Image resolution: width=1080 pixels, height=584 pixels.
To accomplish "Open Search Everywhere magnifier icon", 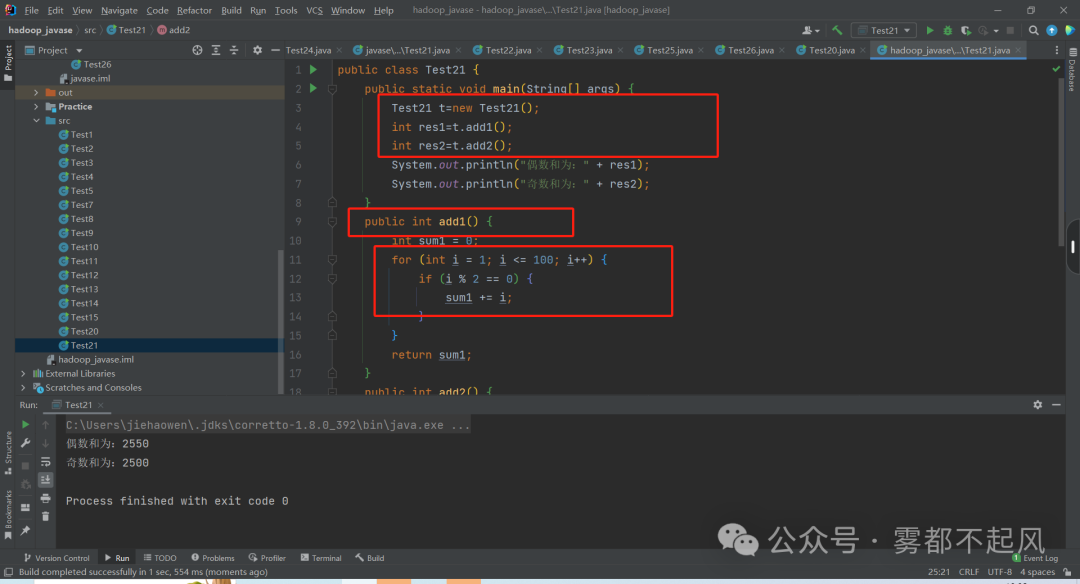I will click(1033, 30).
